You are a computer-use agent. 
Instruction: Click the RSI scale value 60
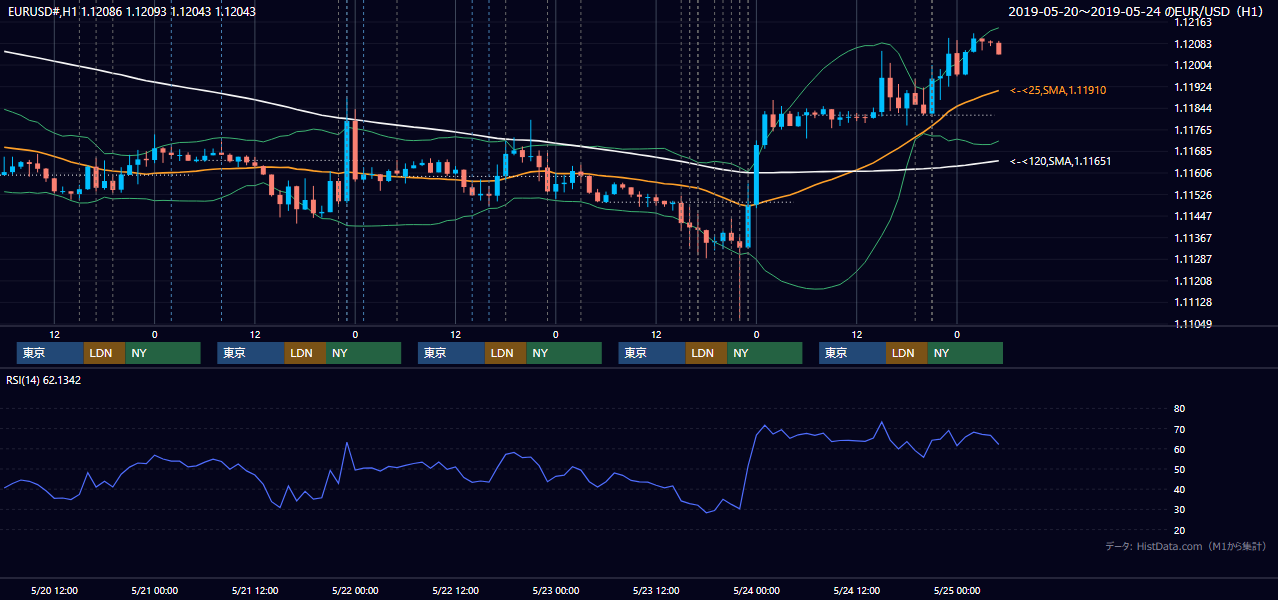pyautogui.click(x=1179, y=449)
